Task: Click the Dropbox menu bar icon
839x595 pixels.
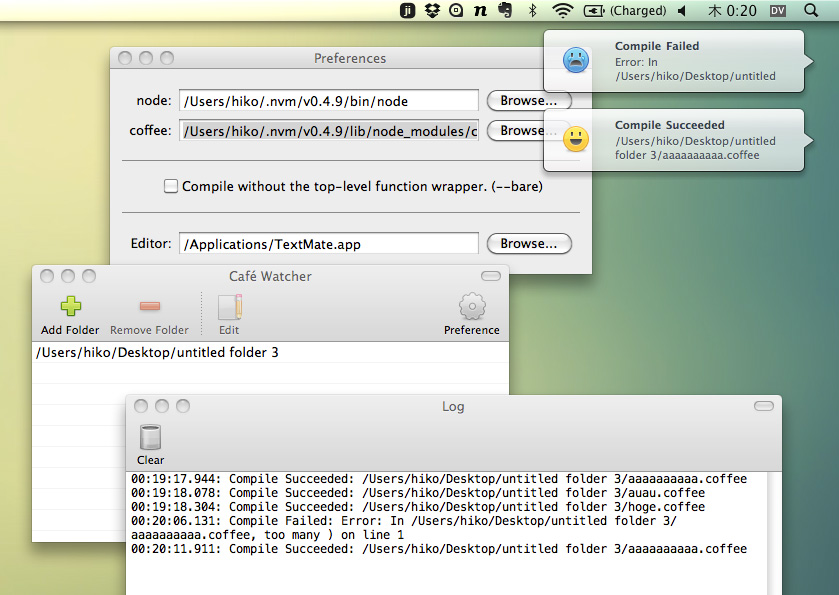Action: click(432, 11)
